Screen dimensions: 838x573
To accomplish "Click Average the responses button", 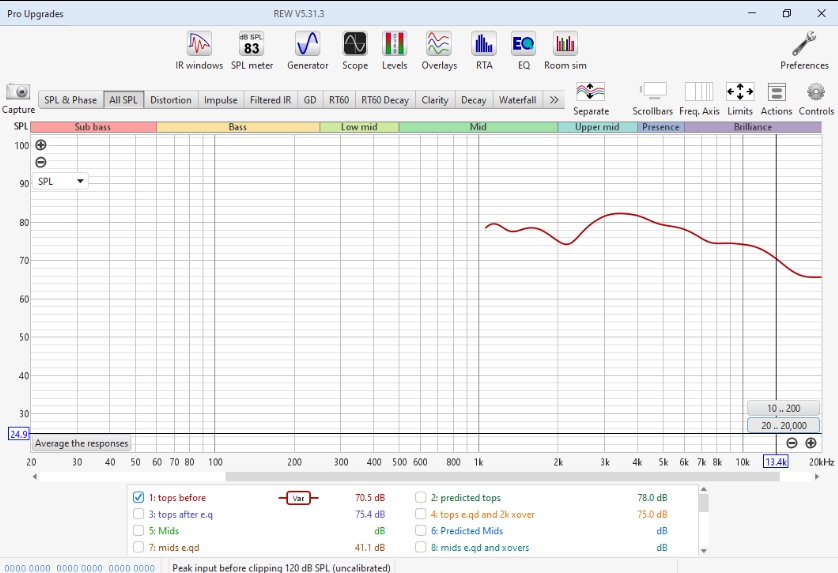I will (x=81, y=443).
